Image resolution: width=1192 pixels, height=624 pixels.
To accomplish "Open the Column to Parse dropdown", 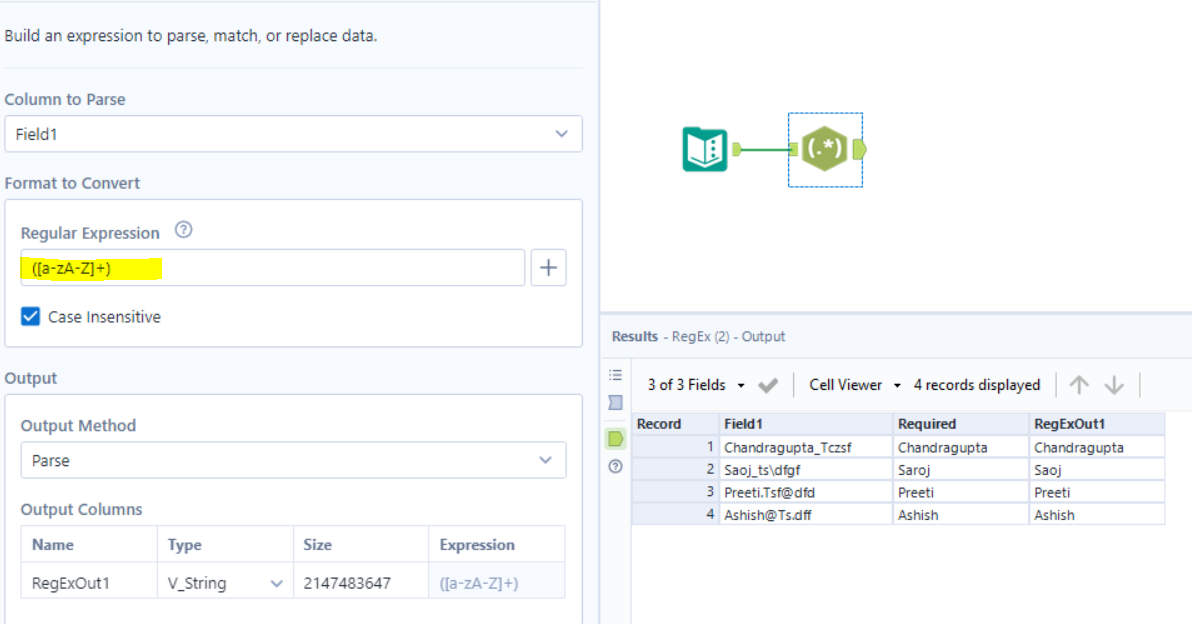I will [x=293, y=133].
